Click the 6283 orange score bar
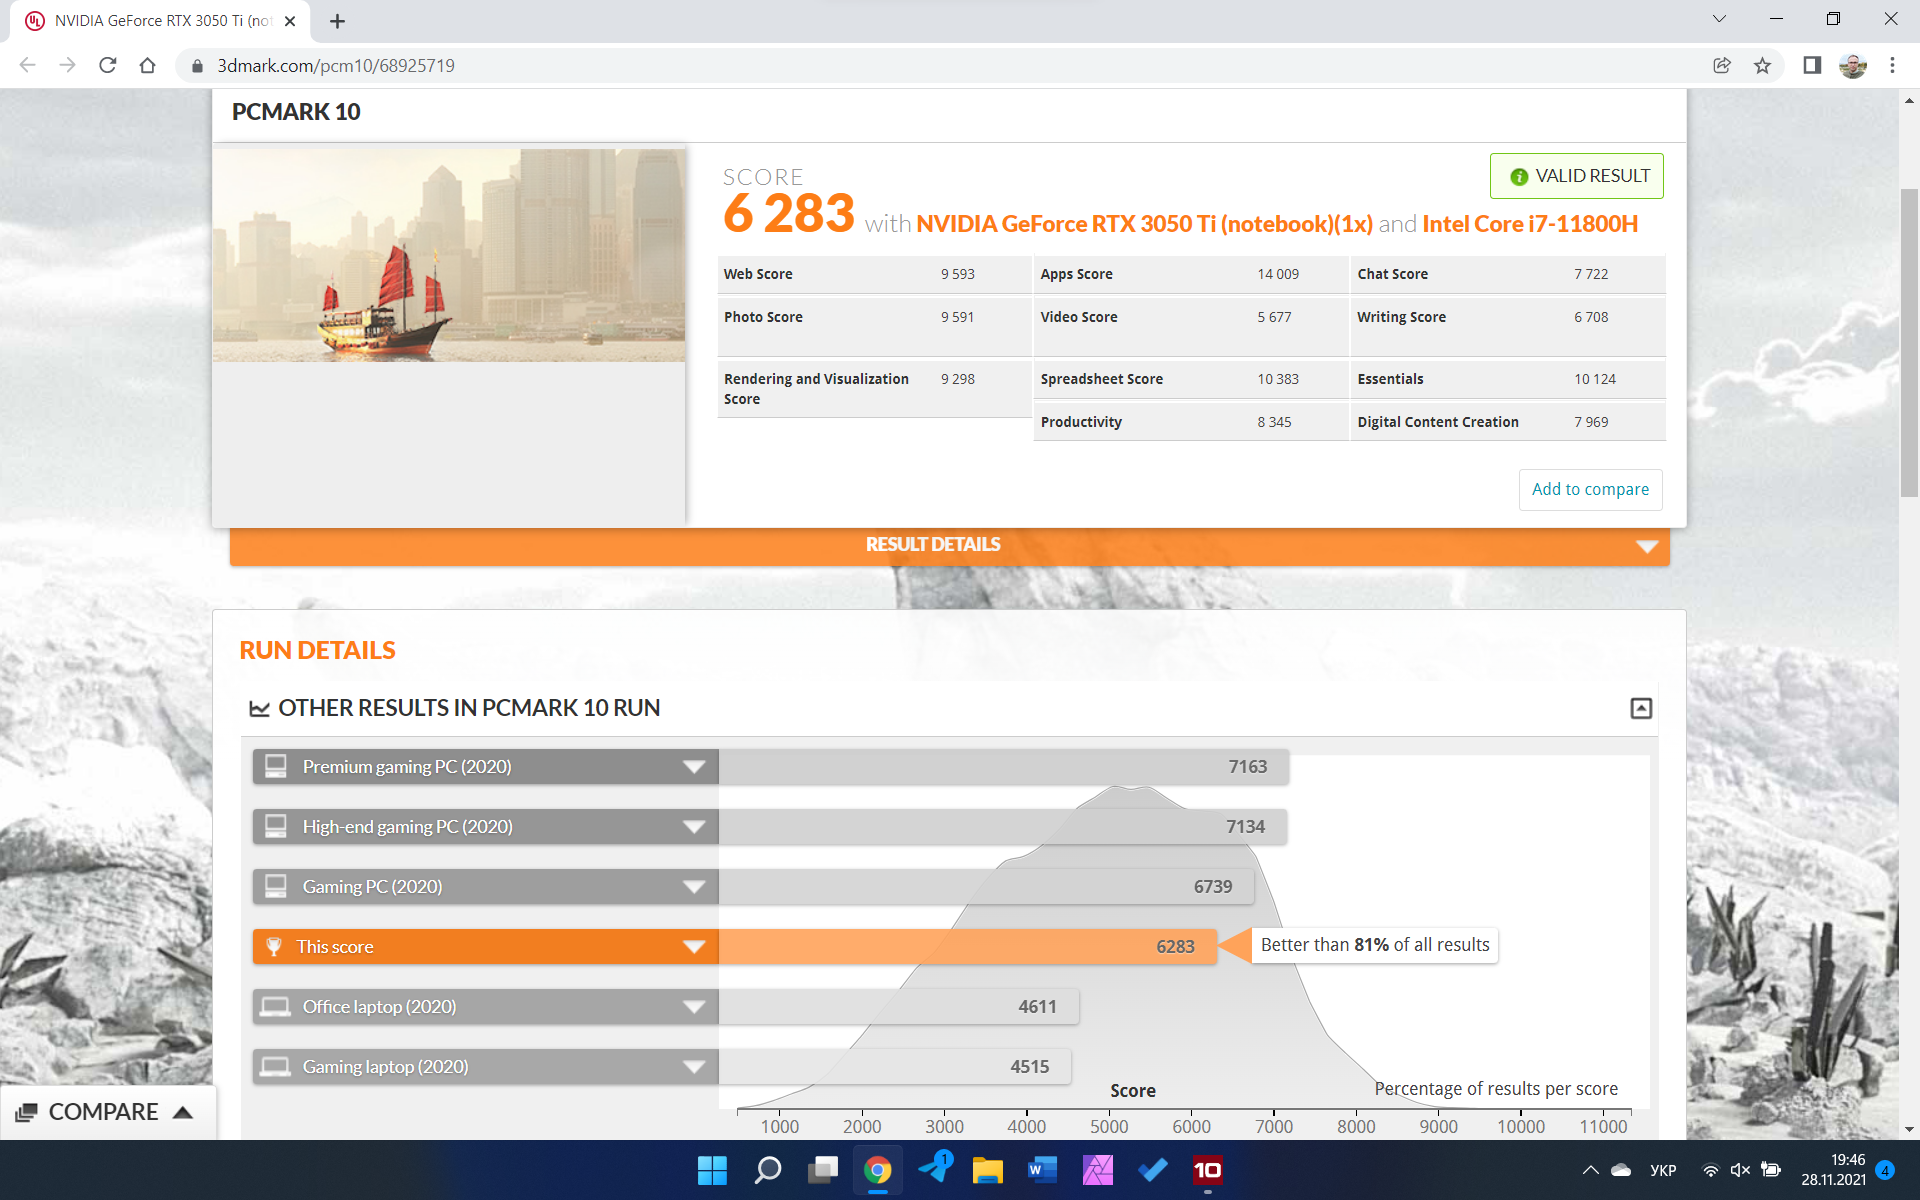 pyautogui.click(x=967, y=947)
